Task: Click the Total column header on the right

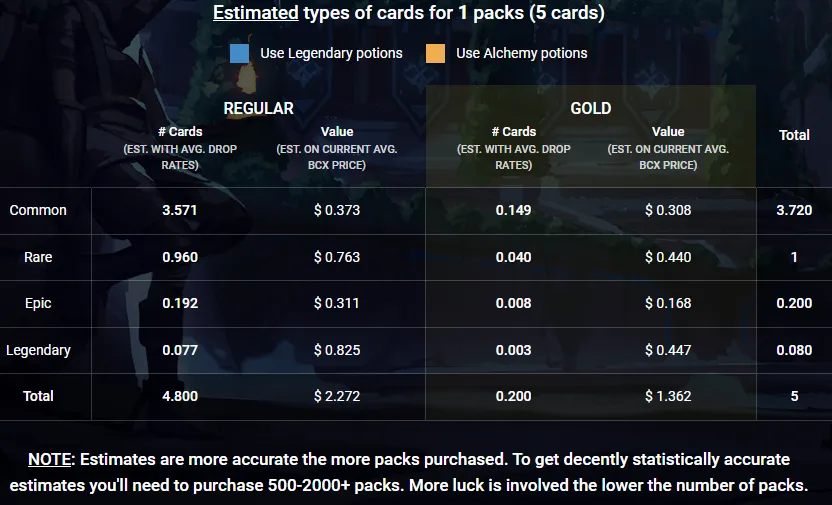Action: point(794,135)
